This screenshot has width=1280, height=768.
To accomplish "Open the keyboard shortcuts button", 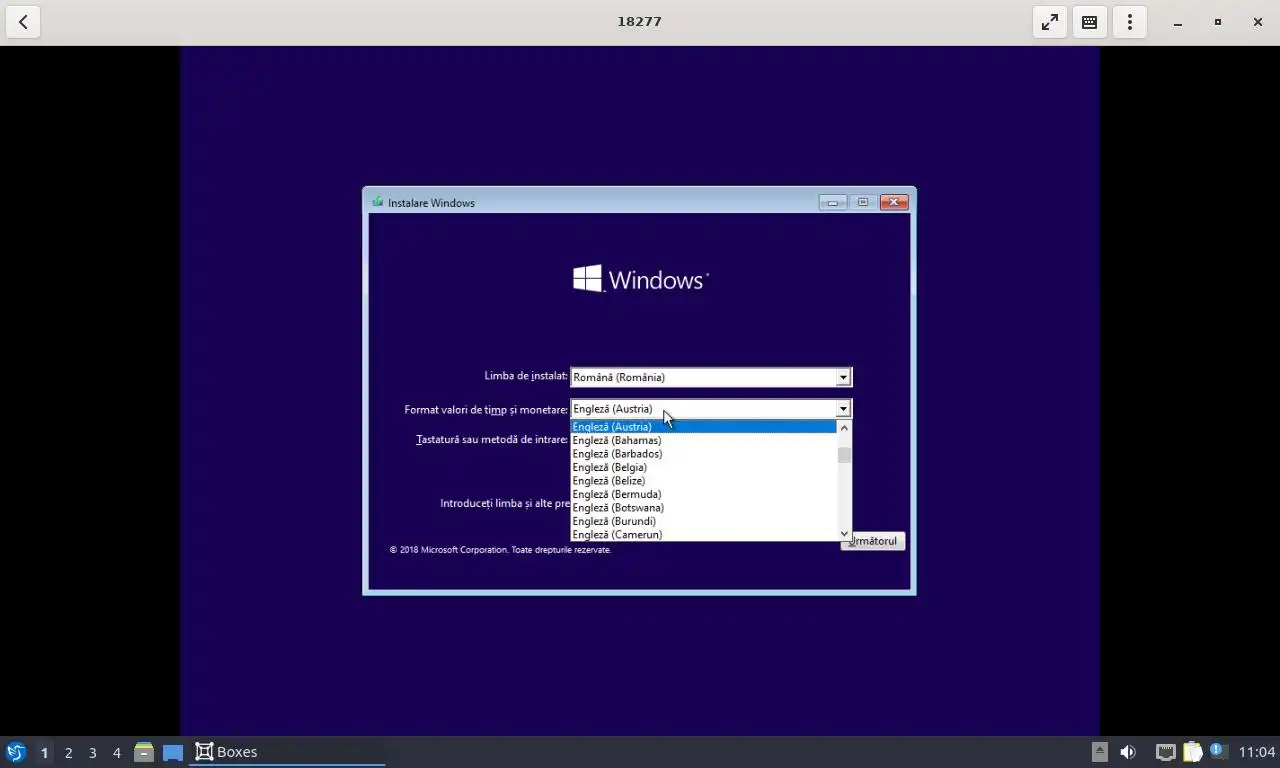I will click(x=1090, y=21).
